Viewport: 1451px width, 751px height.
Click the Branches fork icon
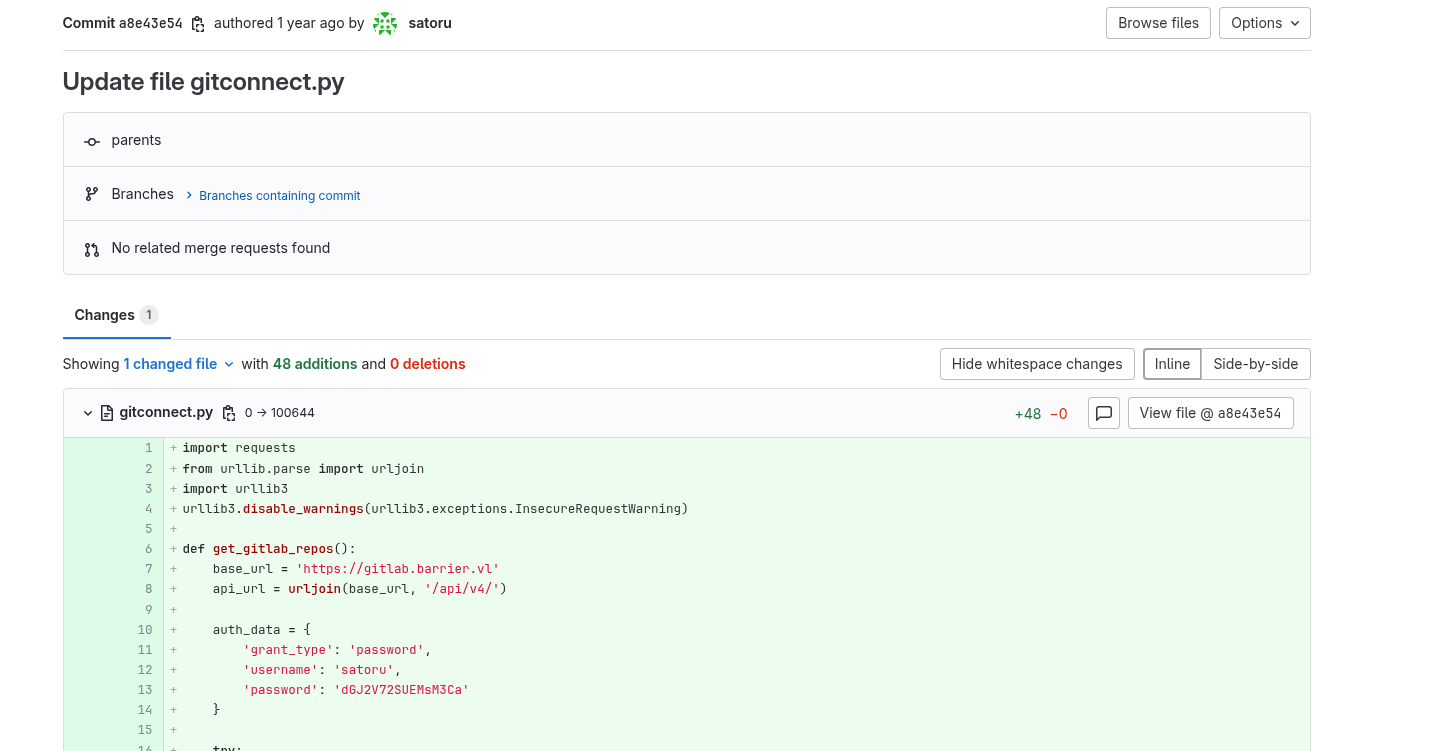(92, 195)
